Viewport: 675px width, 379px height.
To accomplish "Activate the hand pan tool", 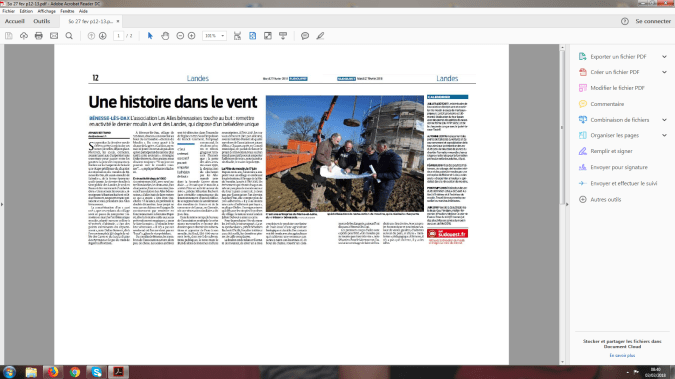I will pos(165,36).
